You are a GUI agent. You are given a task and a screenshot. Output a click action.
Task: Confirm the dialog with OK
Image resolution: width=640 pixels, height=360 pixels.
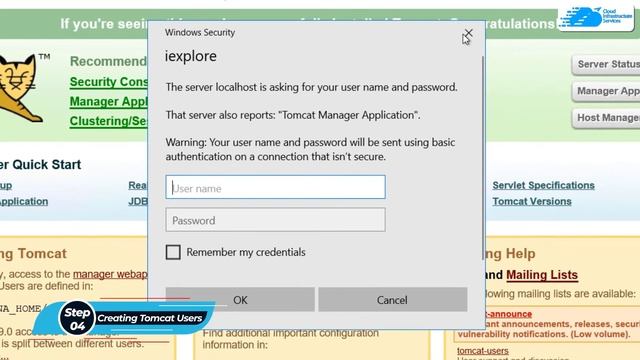[x=240, y=300]
